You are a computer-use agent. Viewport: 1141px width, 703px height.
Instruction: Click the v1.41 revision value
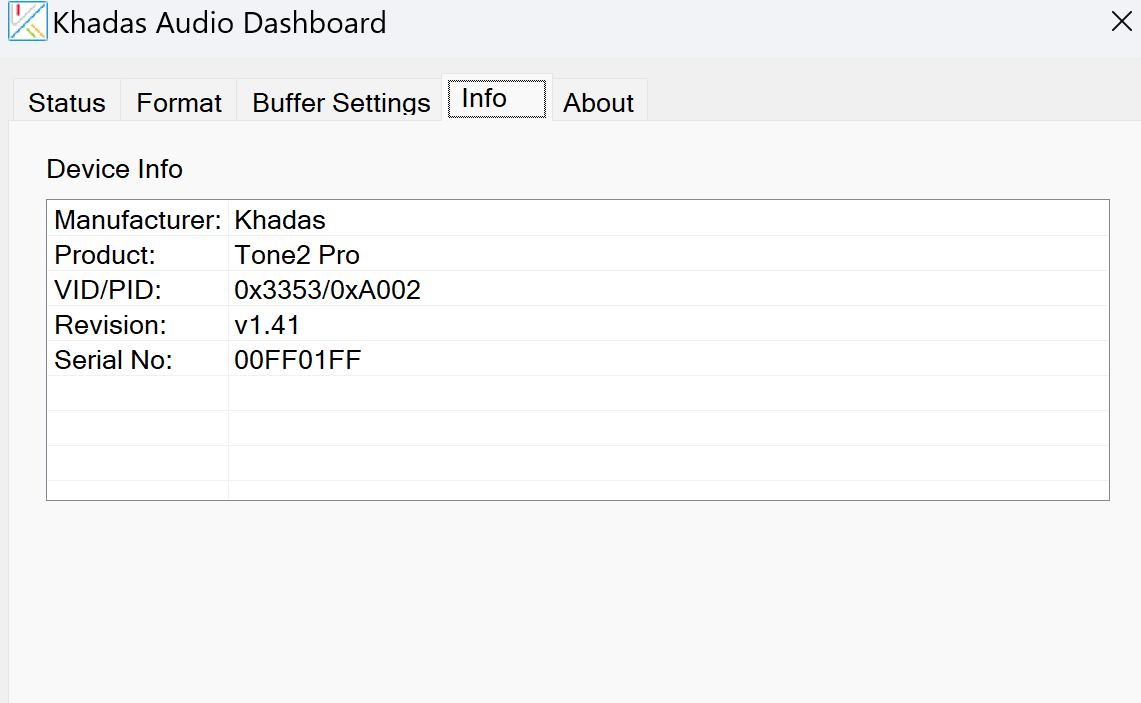click(267, 325)
